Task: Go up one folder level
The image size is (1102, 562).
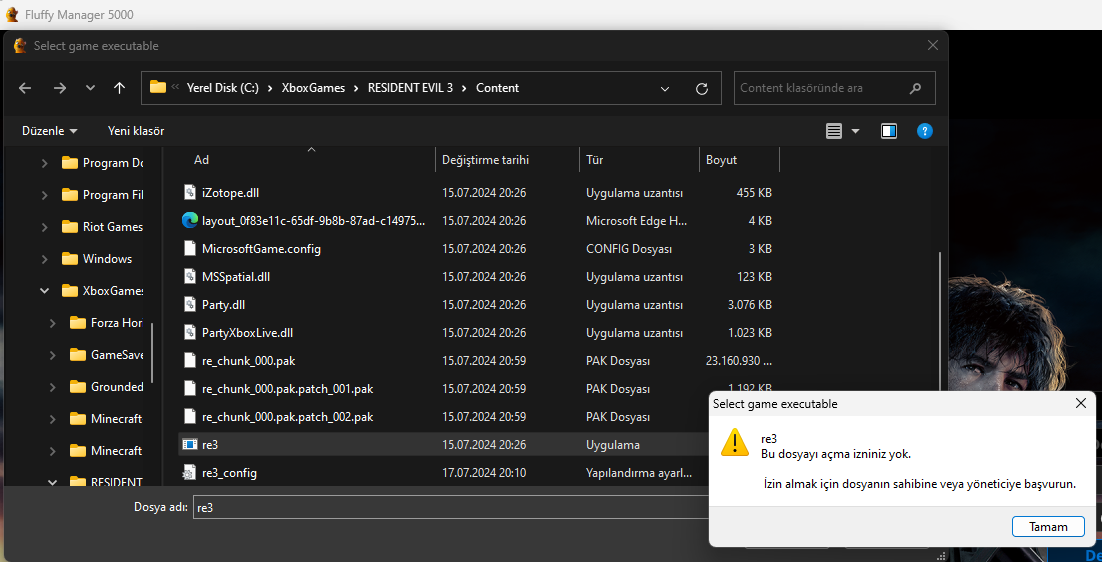Action: coord(119,88)
